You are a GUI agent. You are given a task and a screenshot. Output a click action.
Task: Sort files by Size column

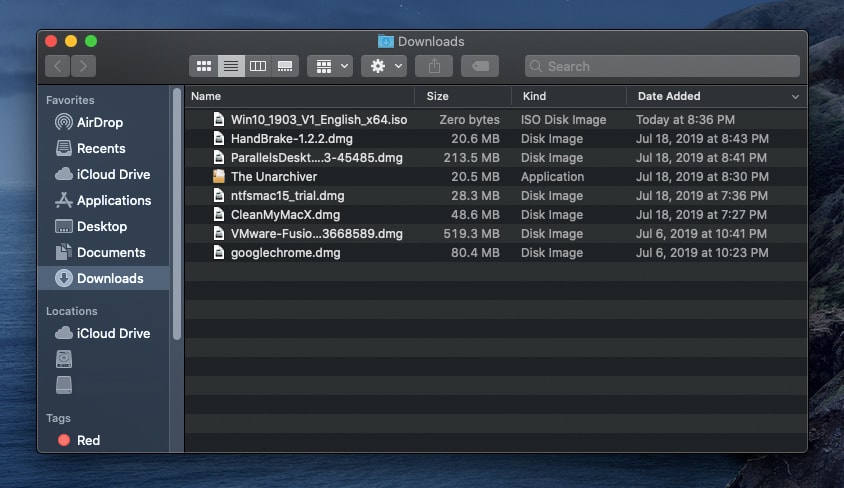click(x=438, y=96)
